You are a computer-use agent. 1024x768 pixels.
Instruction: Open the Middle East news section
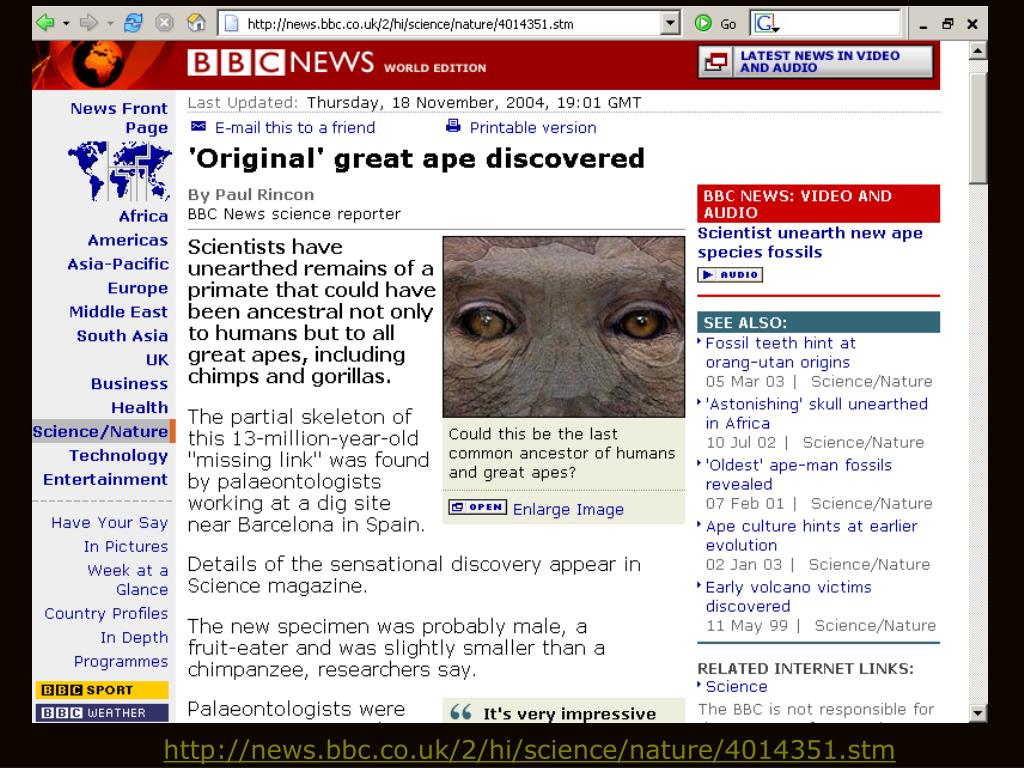point(118,312)
